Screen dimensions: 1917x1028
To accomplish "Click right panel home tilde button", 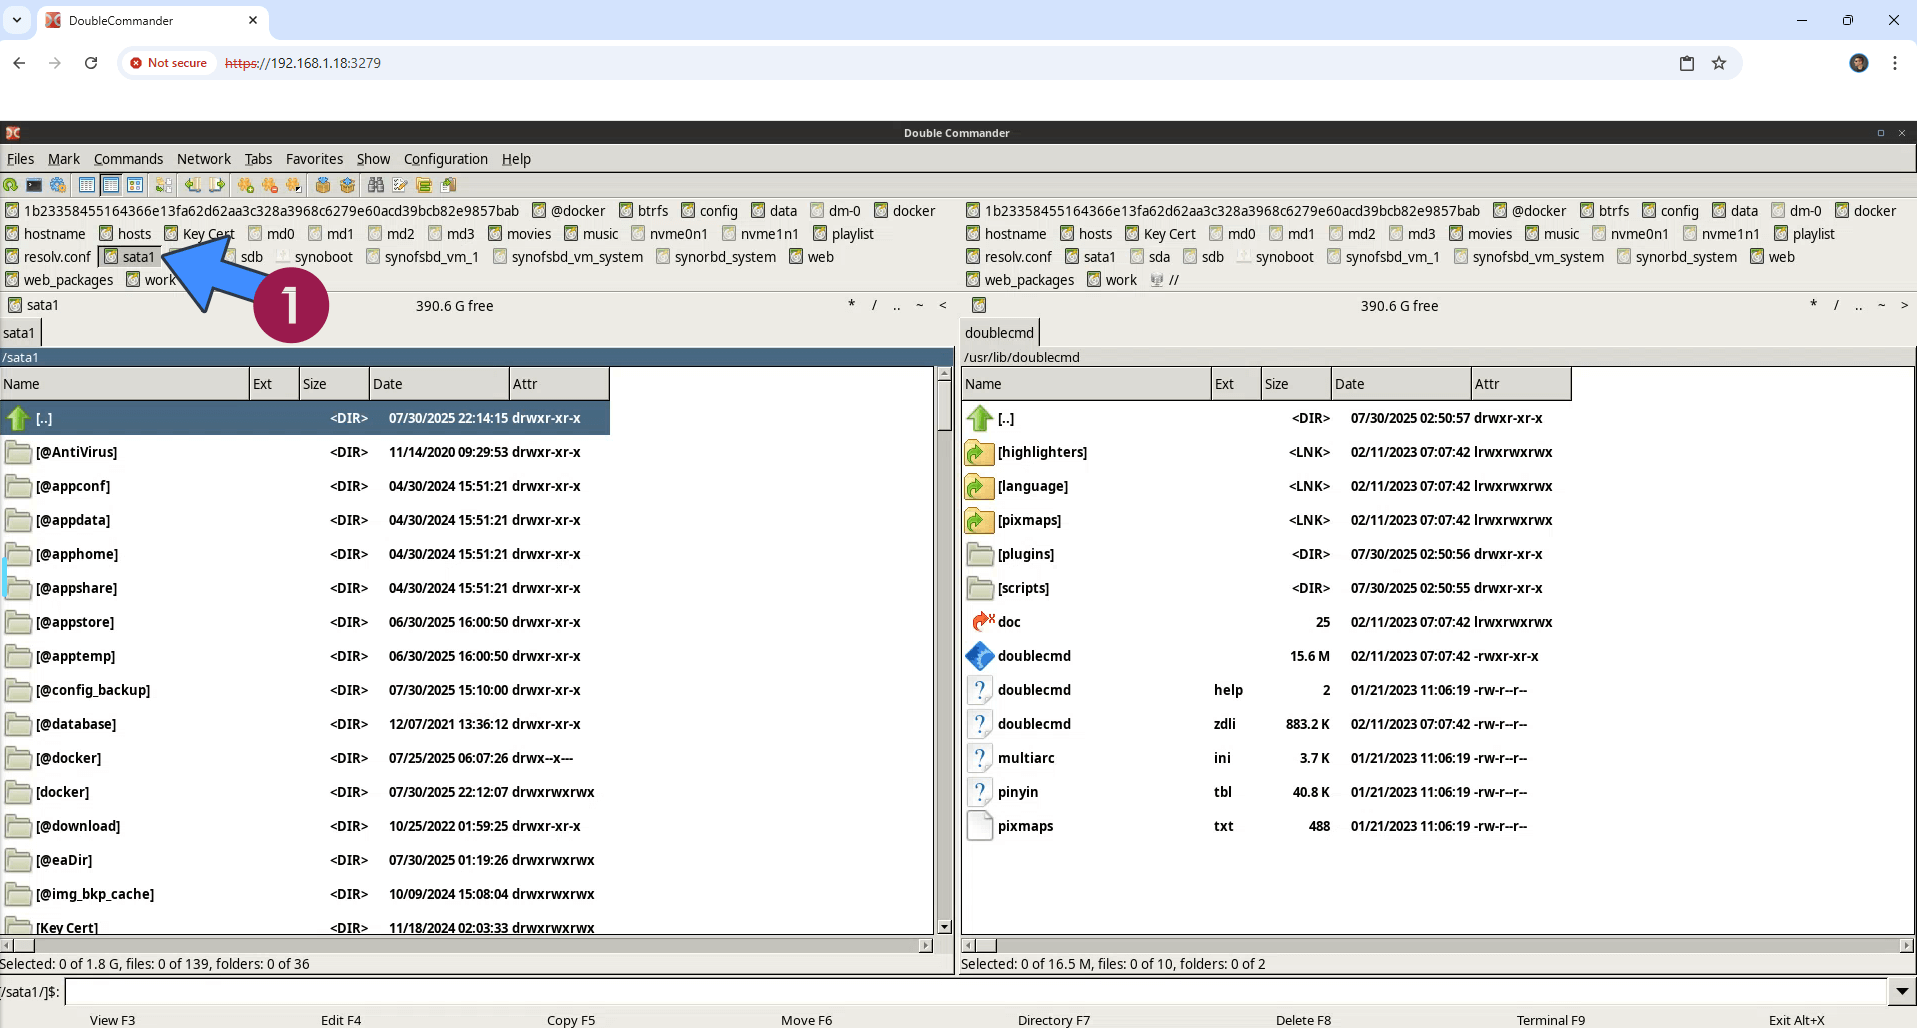I will pos(1881,306).
